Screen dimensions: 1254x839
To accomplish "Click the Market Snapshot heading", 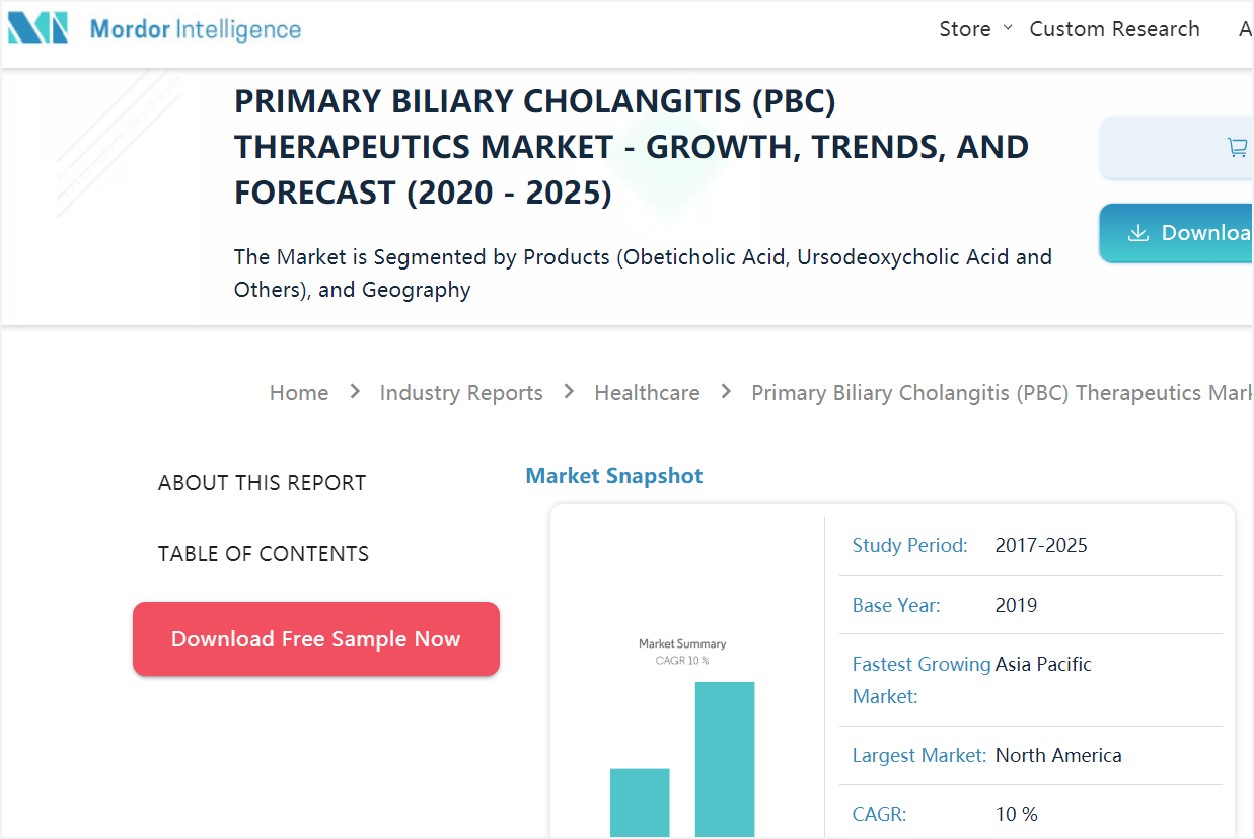I will [614, 476].
